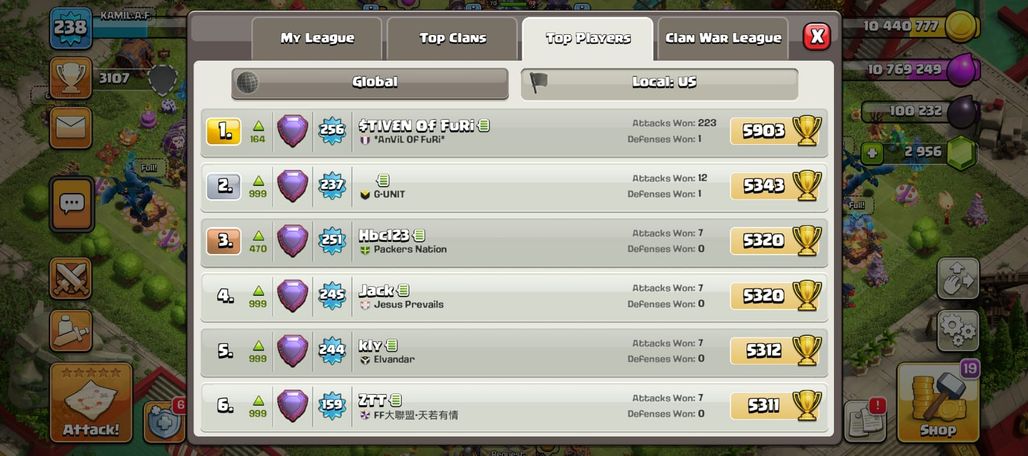Select the Local: US leaderboard toggle
The width and height of the screenshot is (1028, 456).
[660, 83]
